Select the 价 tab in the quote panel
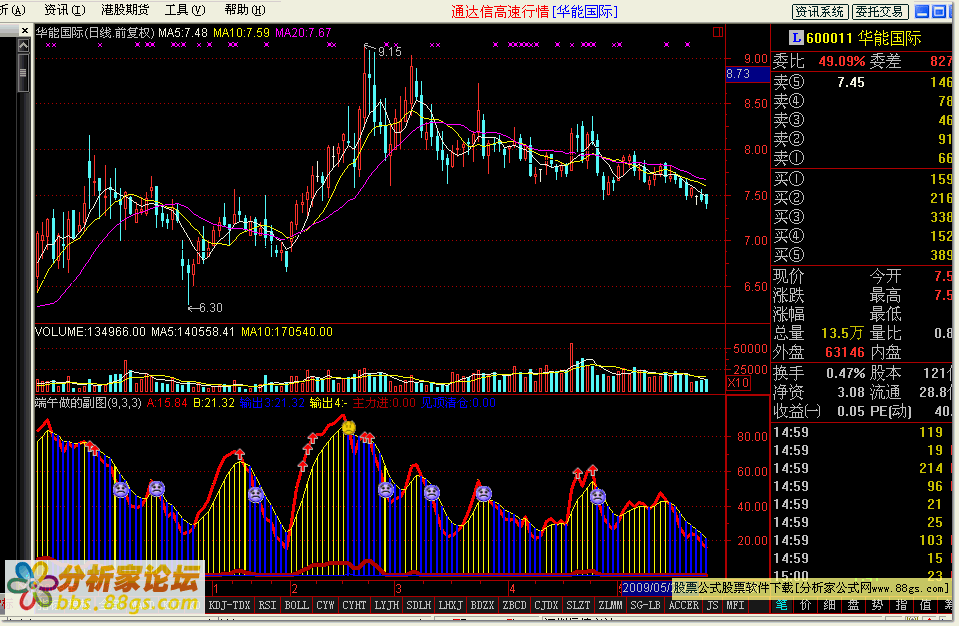 pos(805,605)
